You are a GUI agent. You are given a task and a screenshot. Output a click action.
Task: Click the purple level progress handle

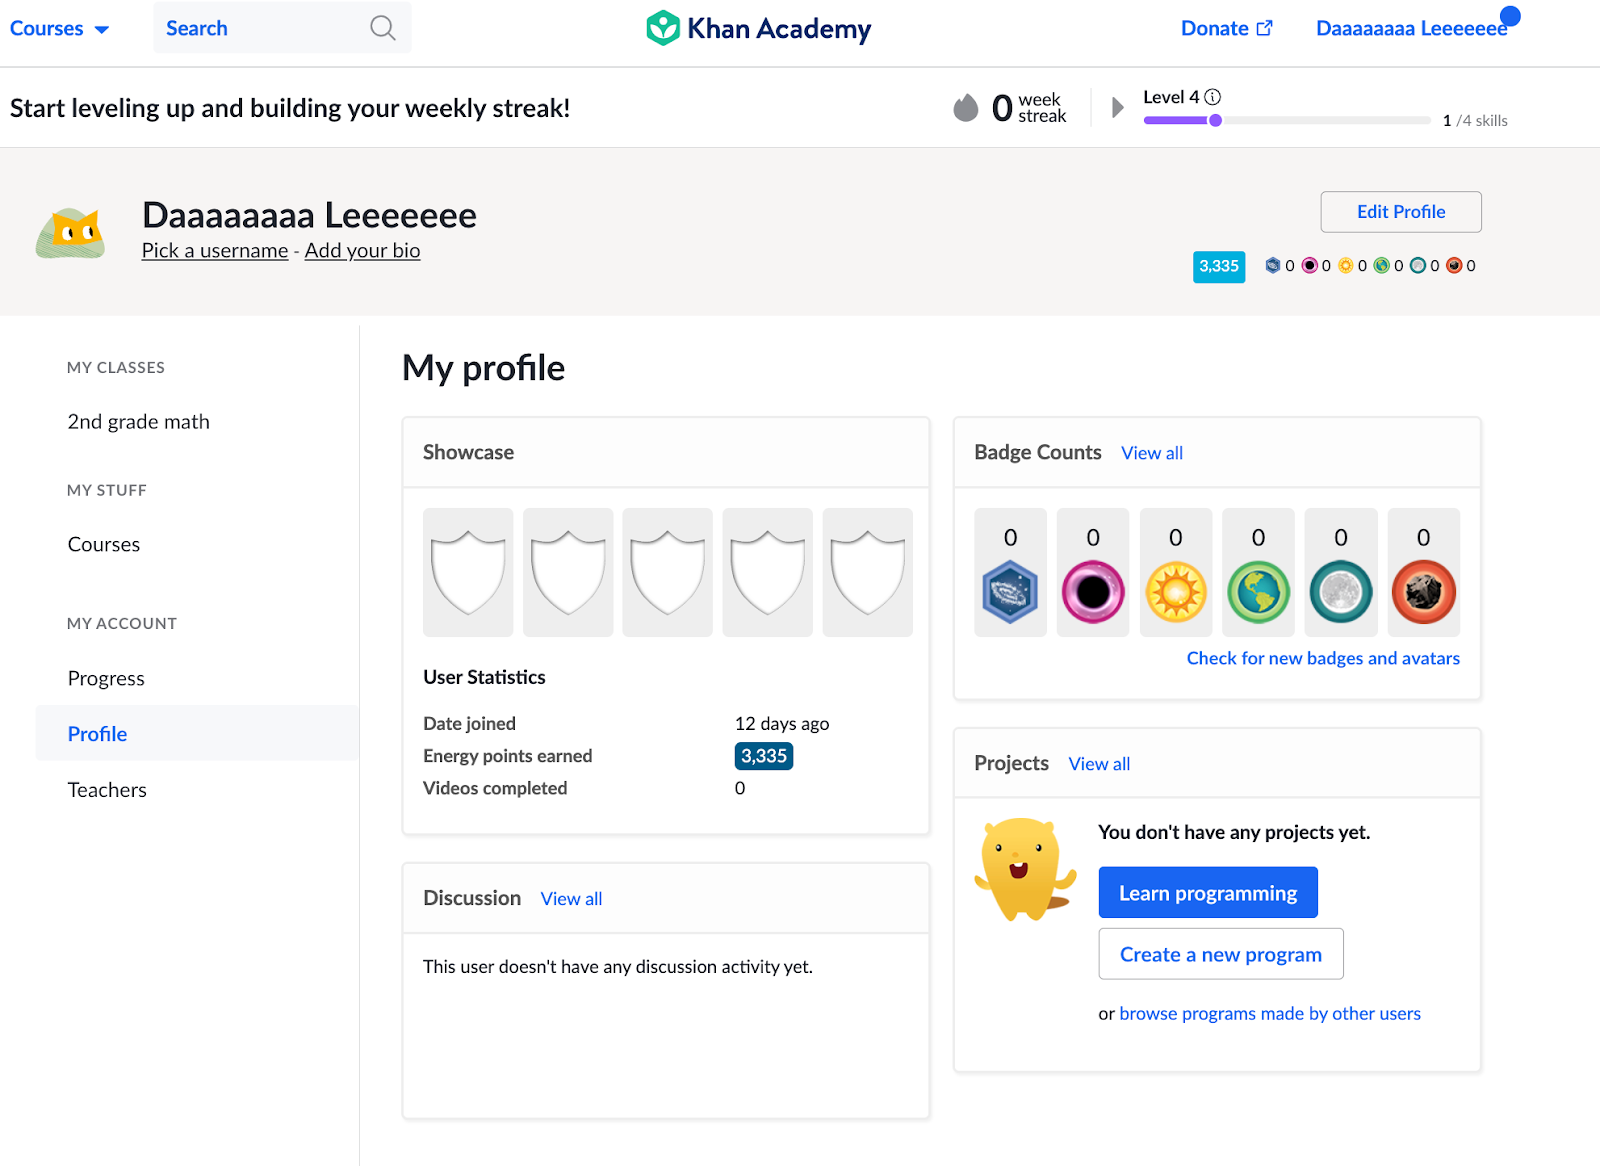1215,120
